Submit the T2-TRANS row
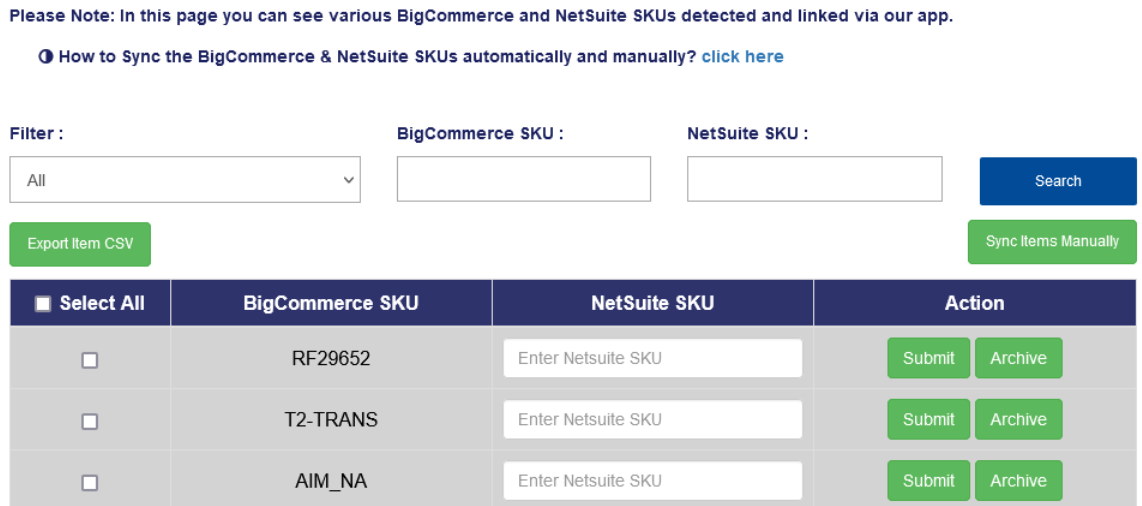1142x506 pixels. click(x=928, y=419)
